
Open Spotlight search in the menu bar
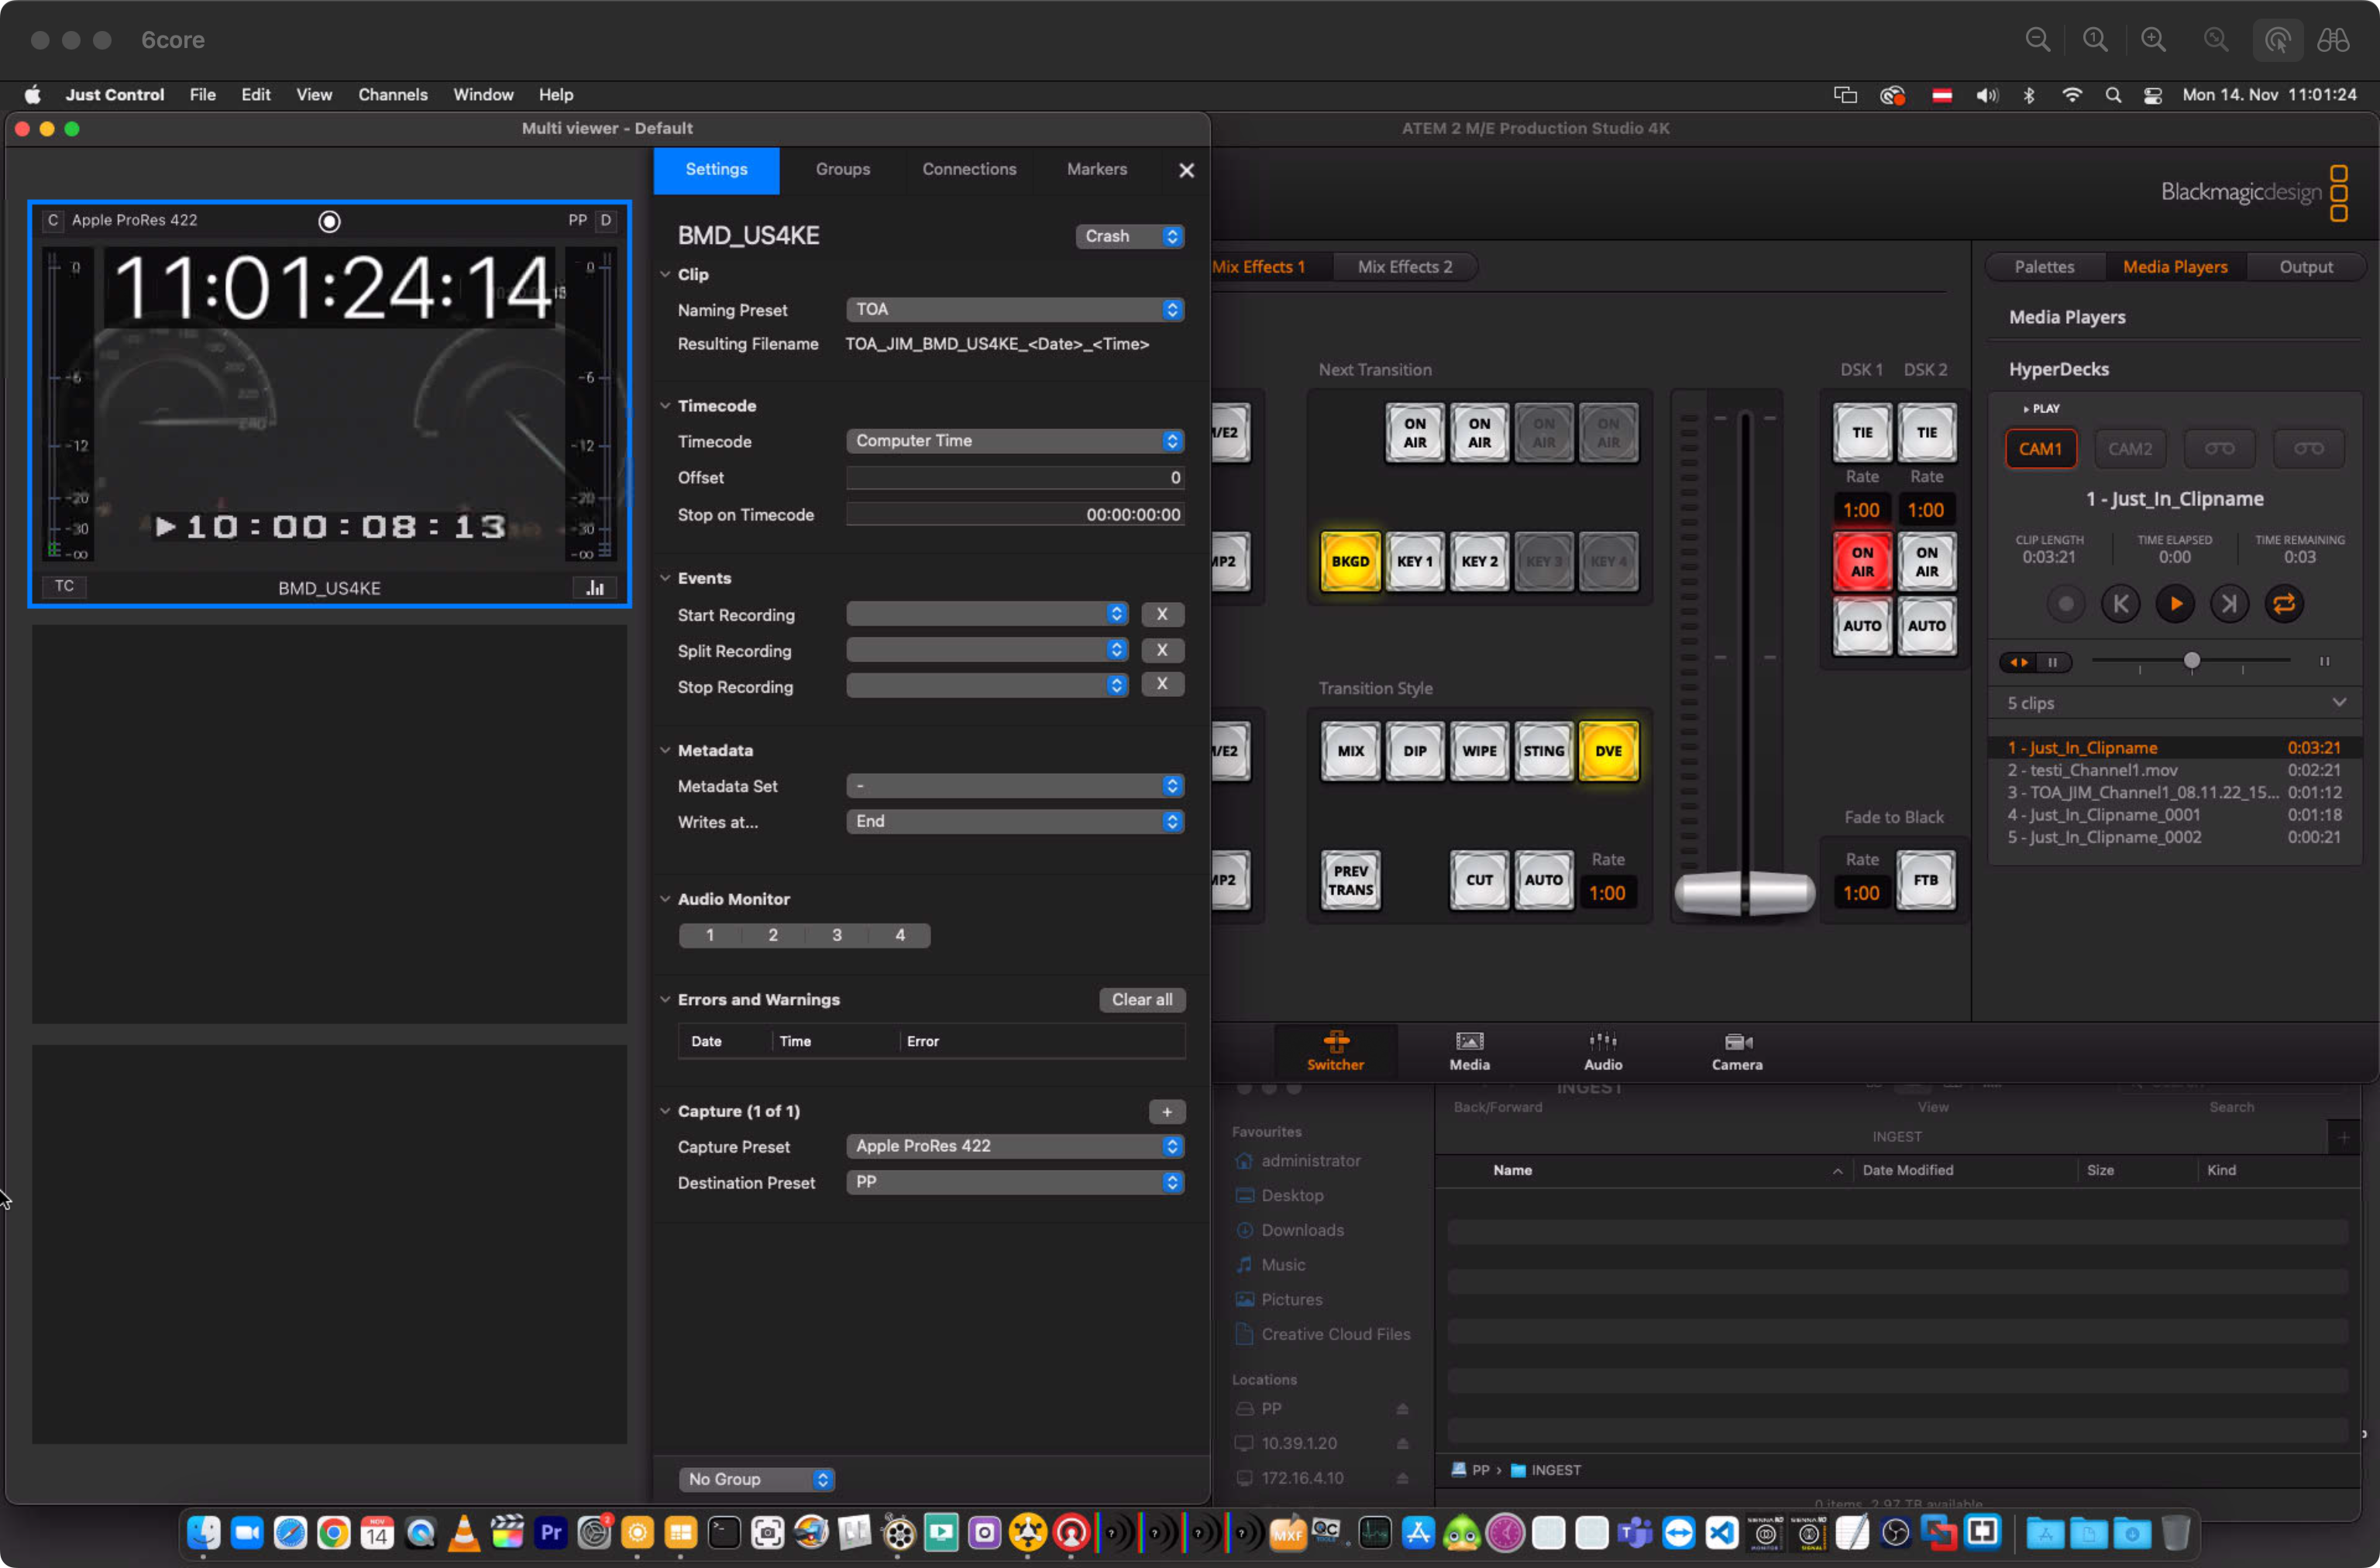point(2112,95)
